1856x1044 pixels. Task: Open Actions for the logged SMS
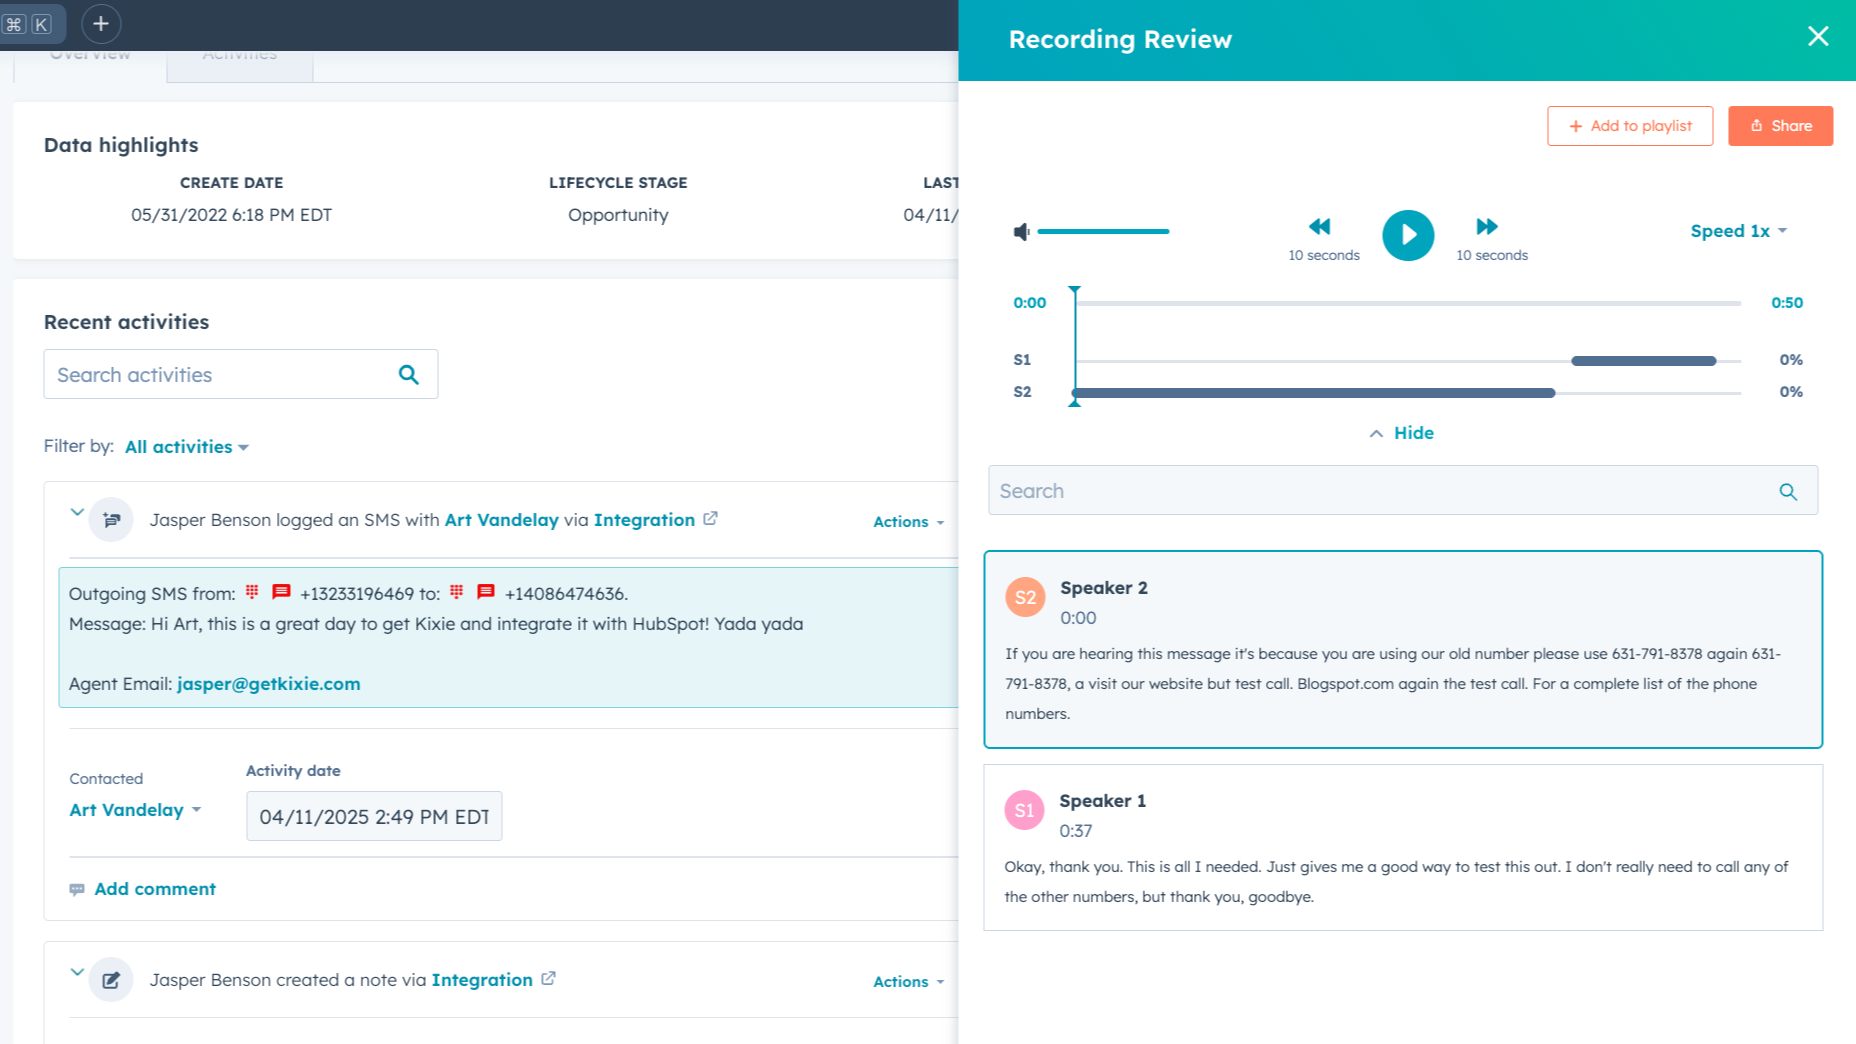(906, 521)
